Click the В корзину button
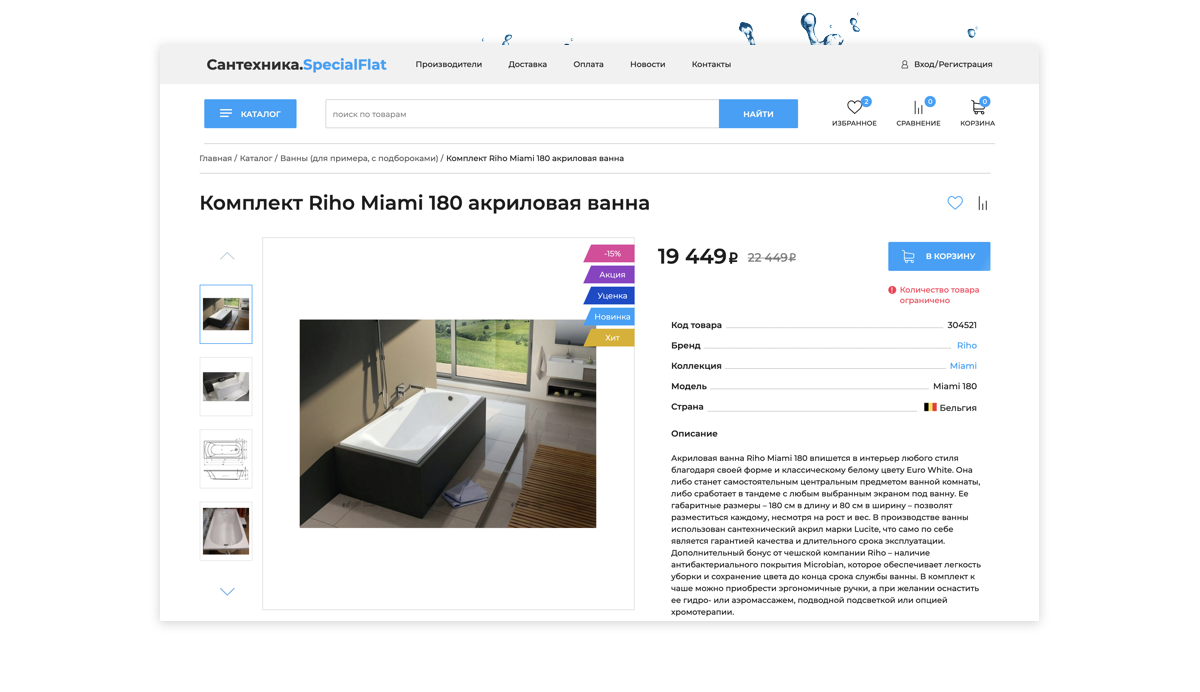The image size is (1200, 692). click(939, 256)
